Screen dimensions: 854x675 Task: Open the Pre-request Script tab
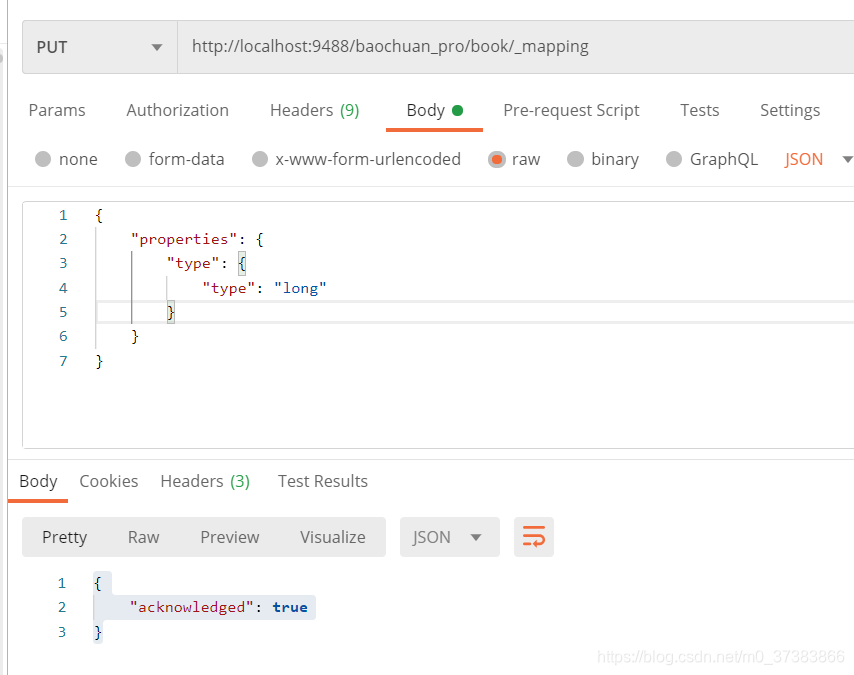(x=571, y=110)
